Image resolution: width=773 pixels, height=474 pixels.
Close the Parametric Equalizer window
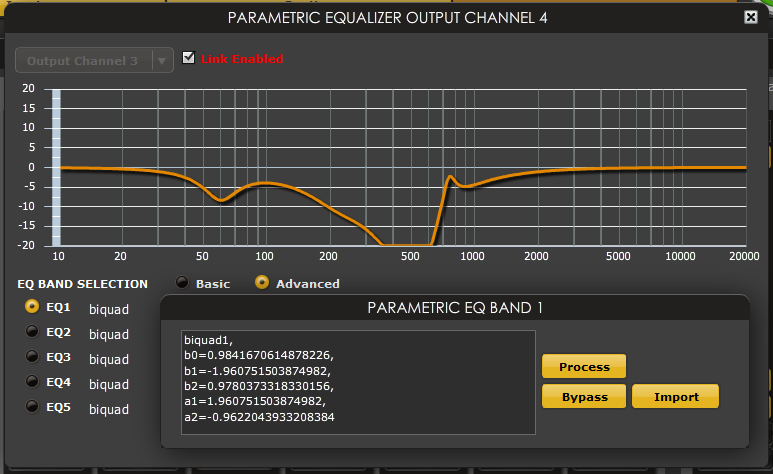[x=750, y=17]
